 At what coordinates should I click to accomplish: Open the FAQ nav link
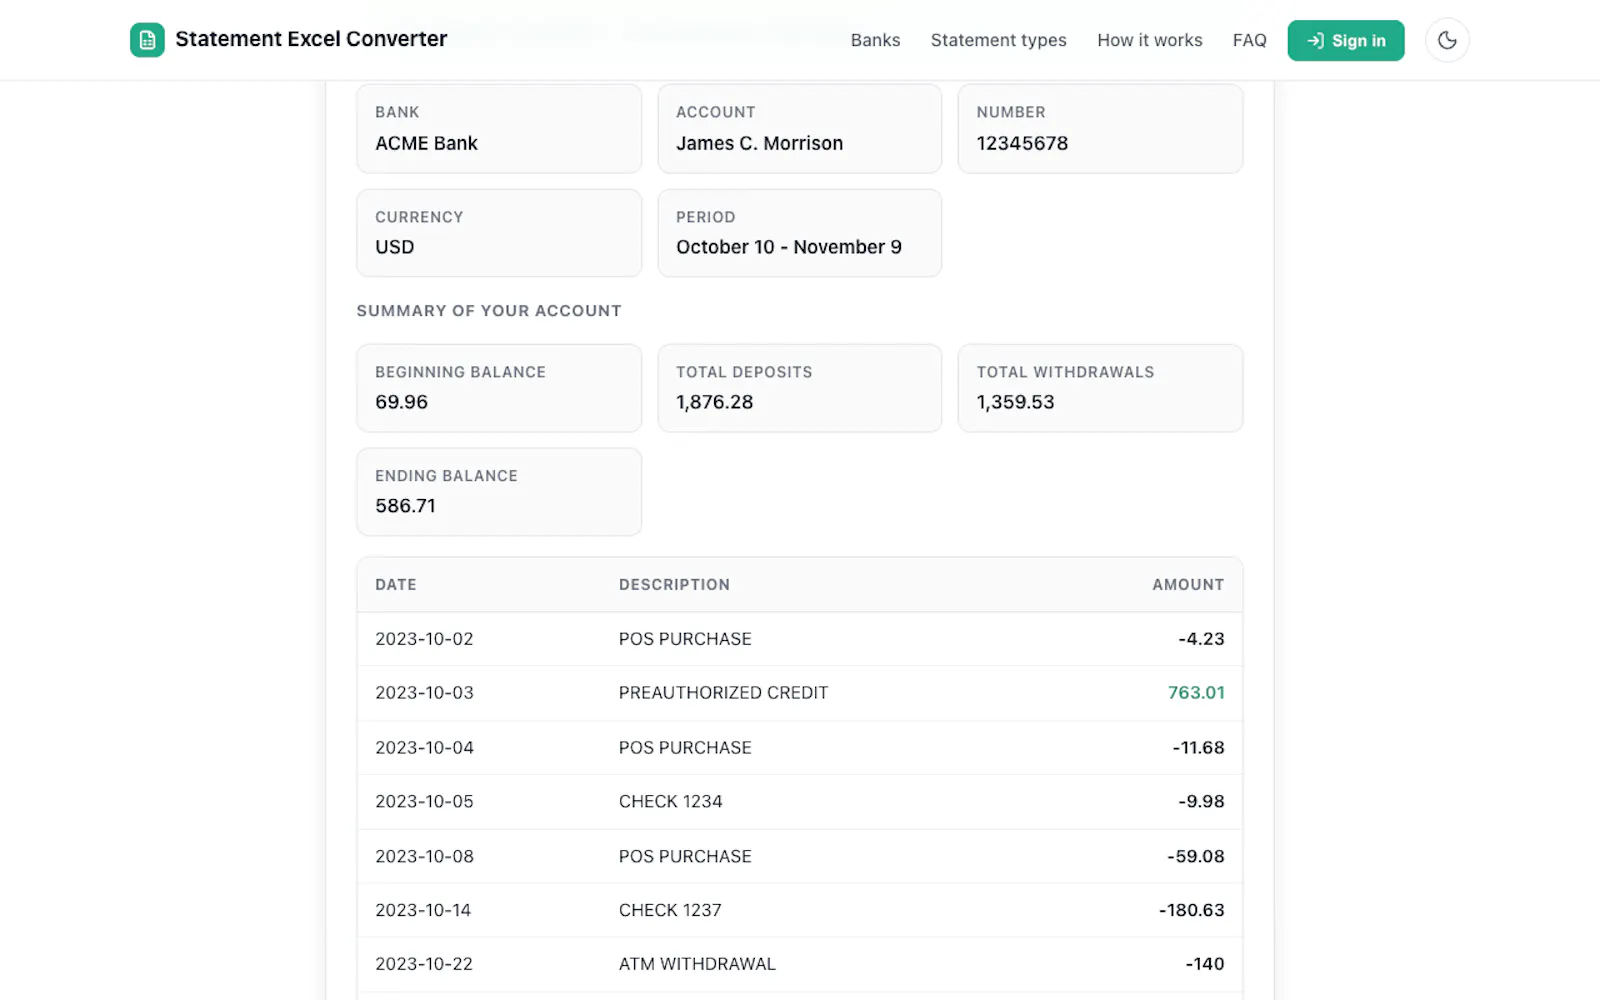[x=1249, y=40]
